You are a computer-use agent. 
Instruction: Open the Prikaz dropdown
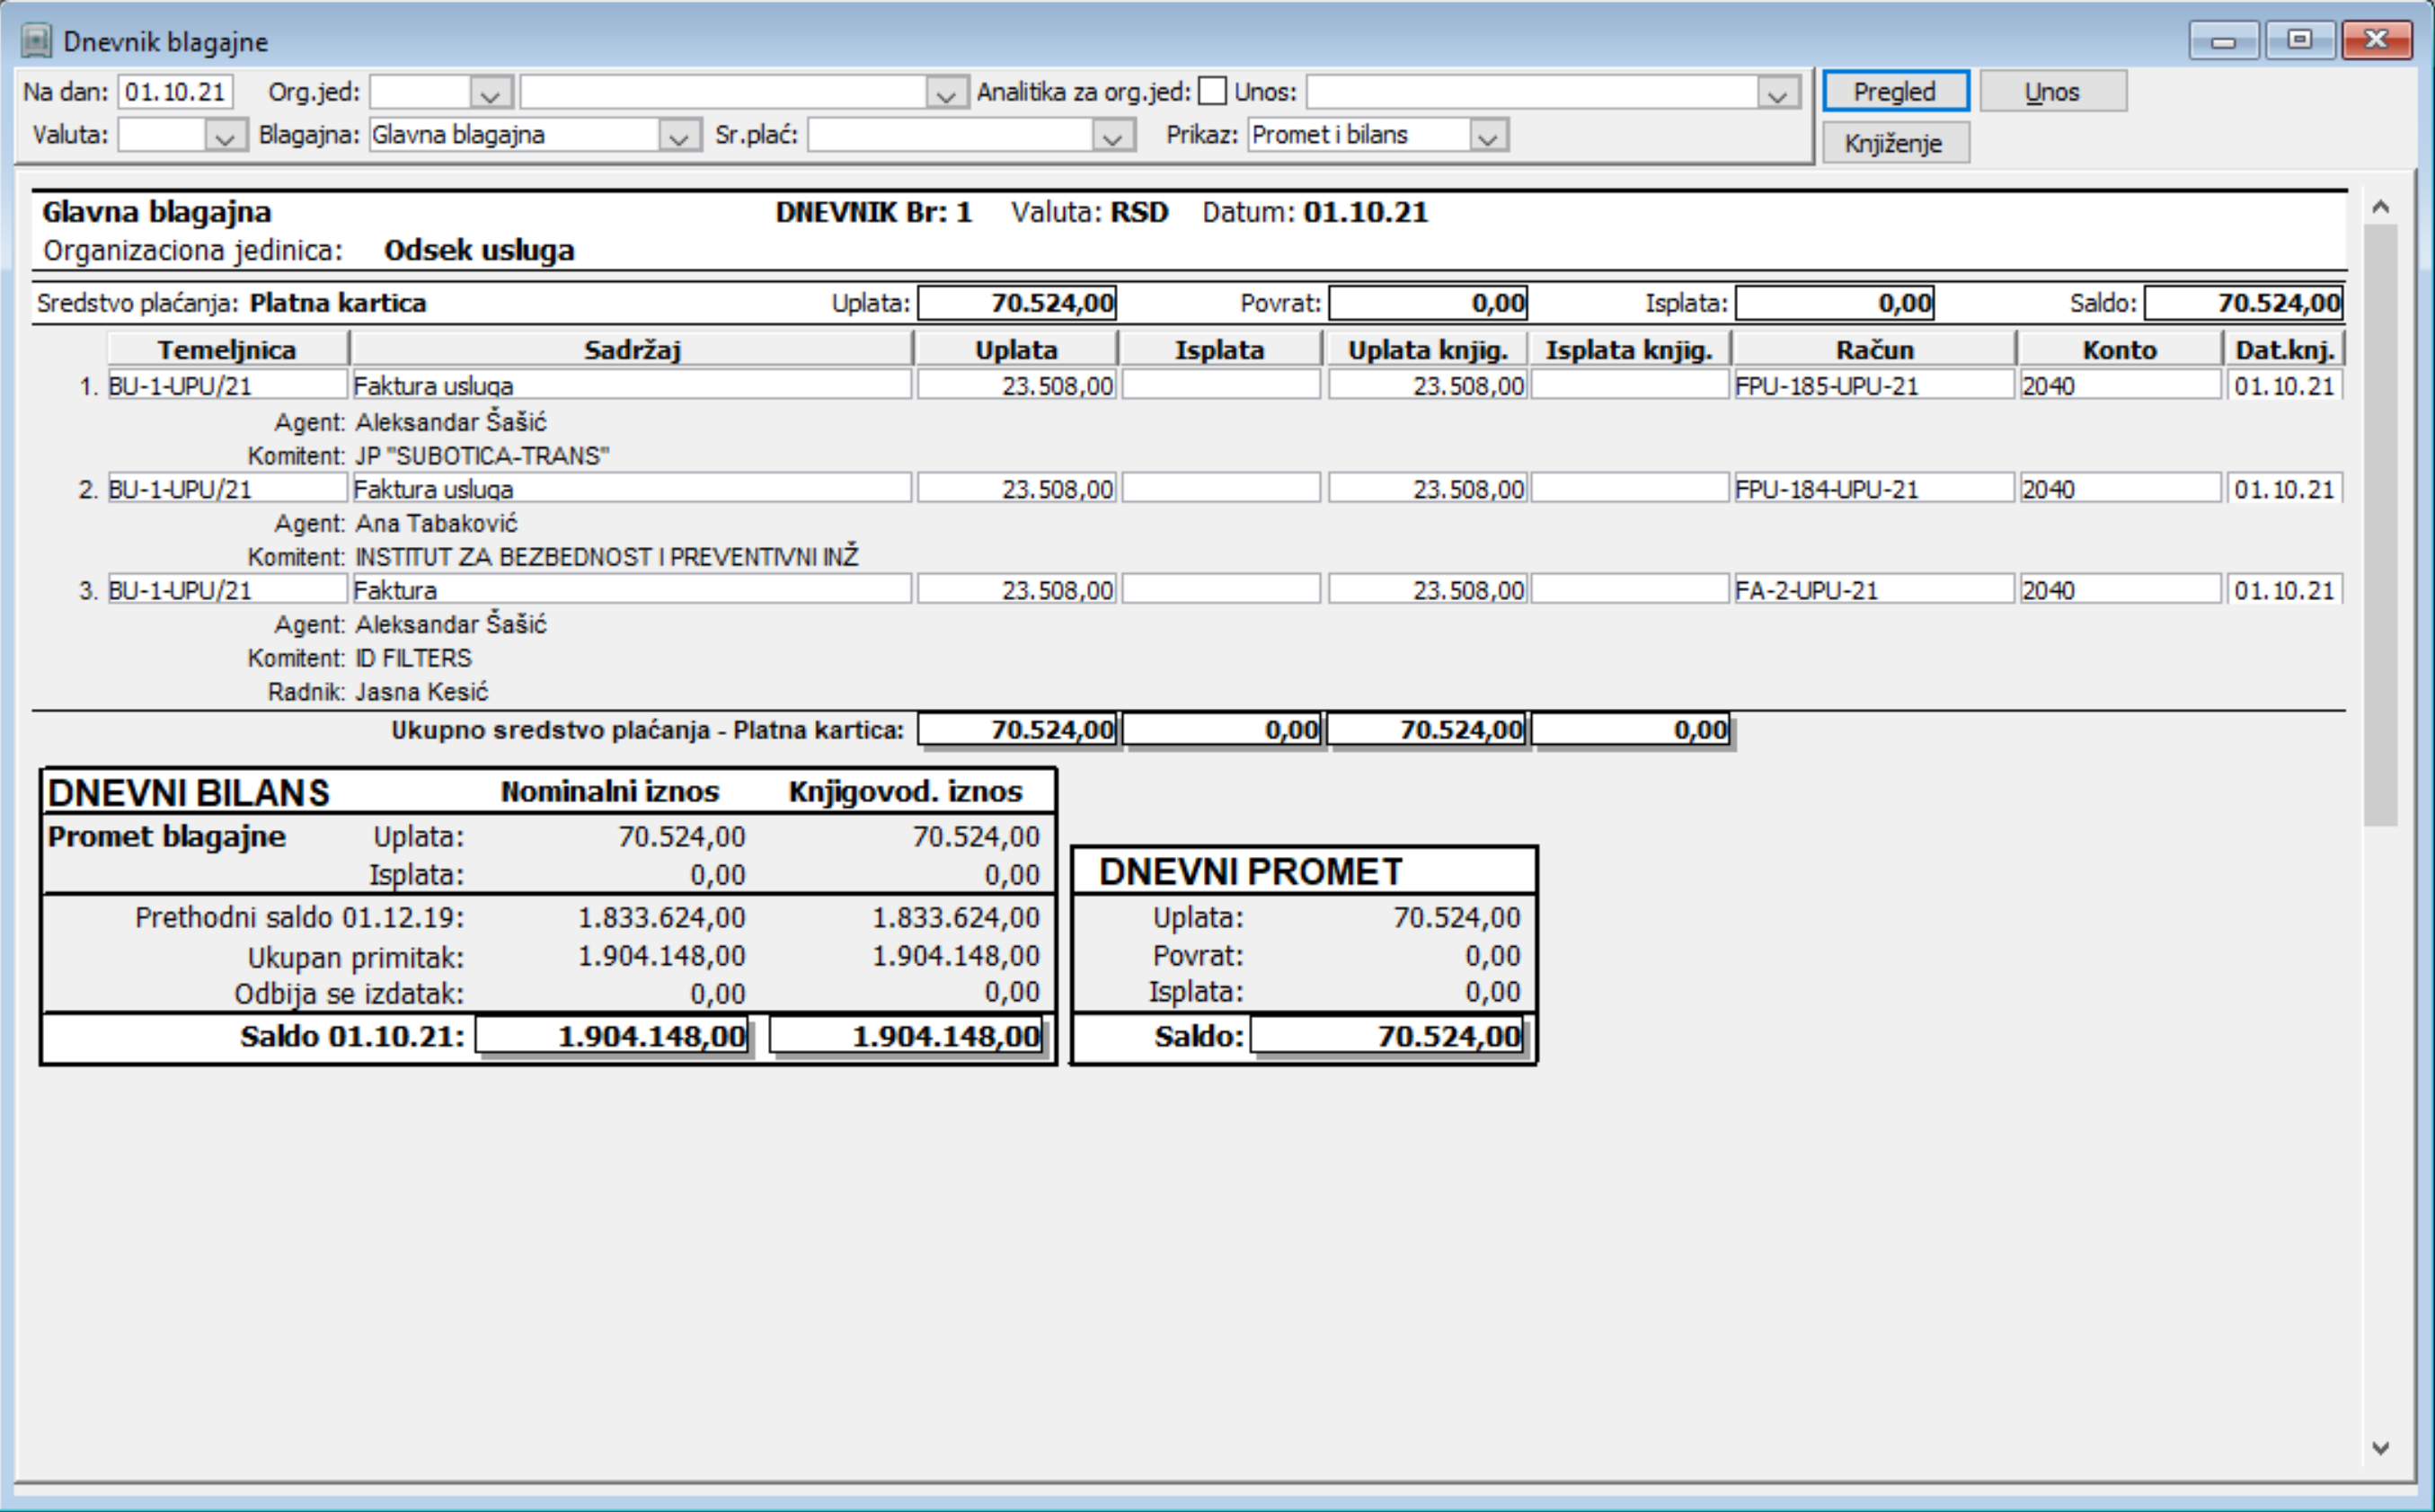tap(1487, 136)
